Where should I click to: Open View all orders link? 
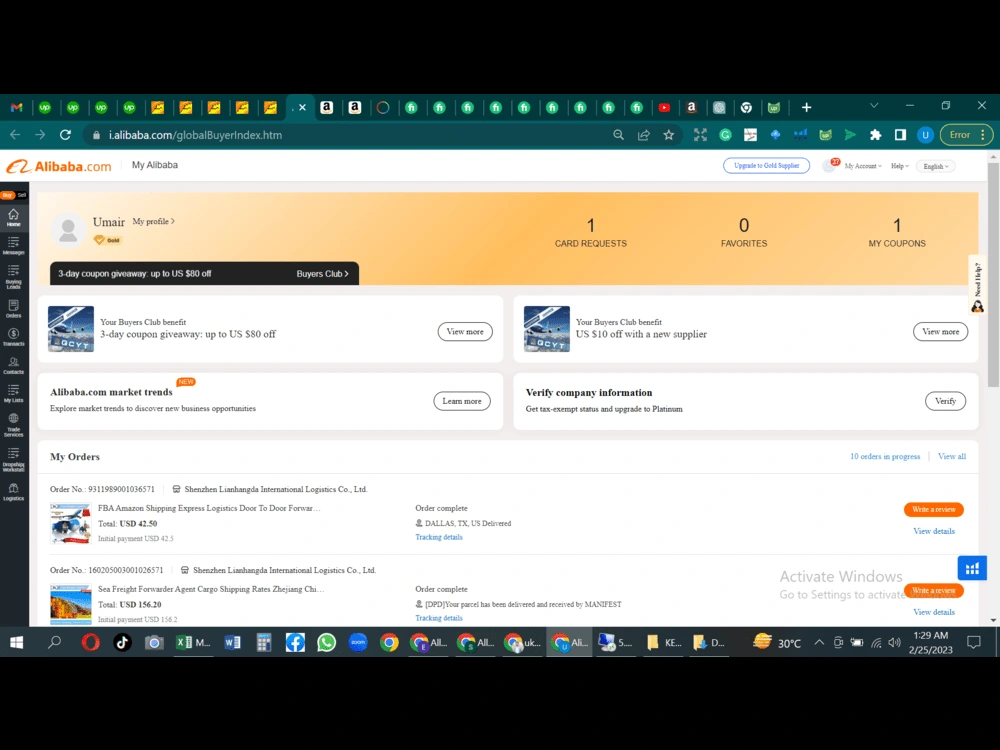click(x=952, y=457)
